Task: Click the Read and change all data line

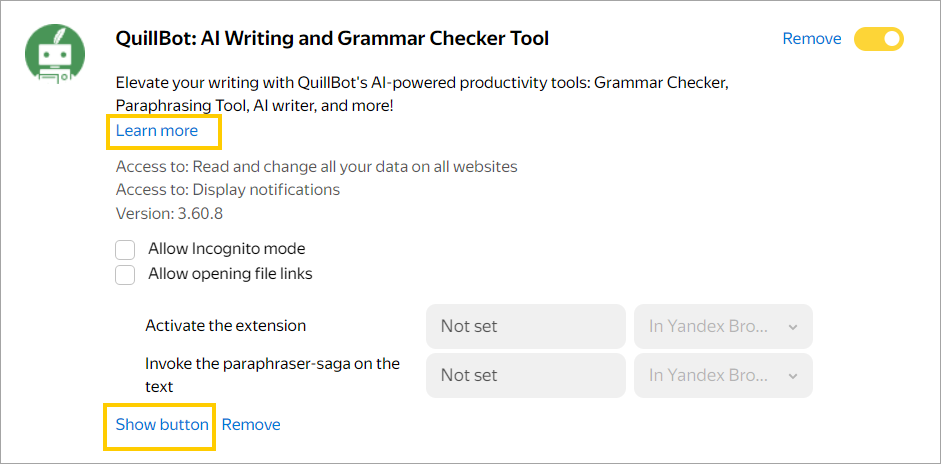Action: click(x=316, y=166)
